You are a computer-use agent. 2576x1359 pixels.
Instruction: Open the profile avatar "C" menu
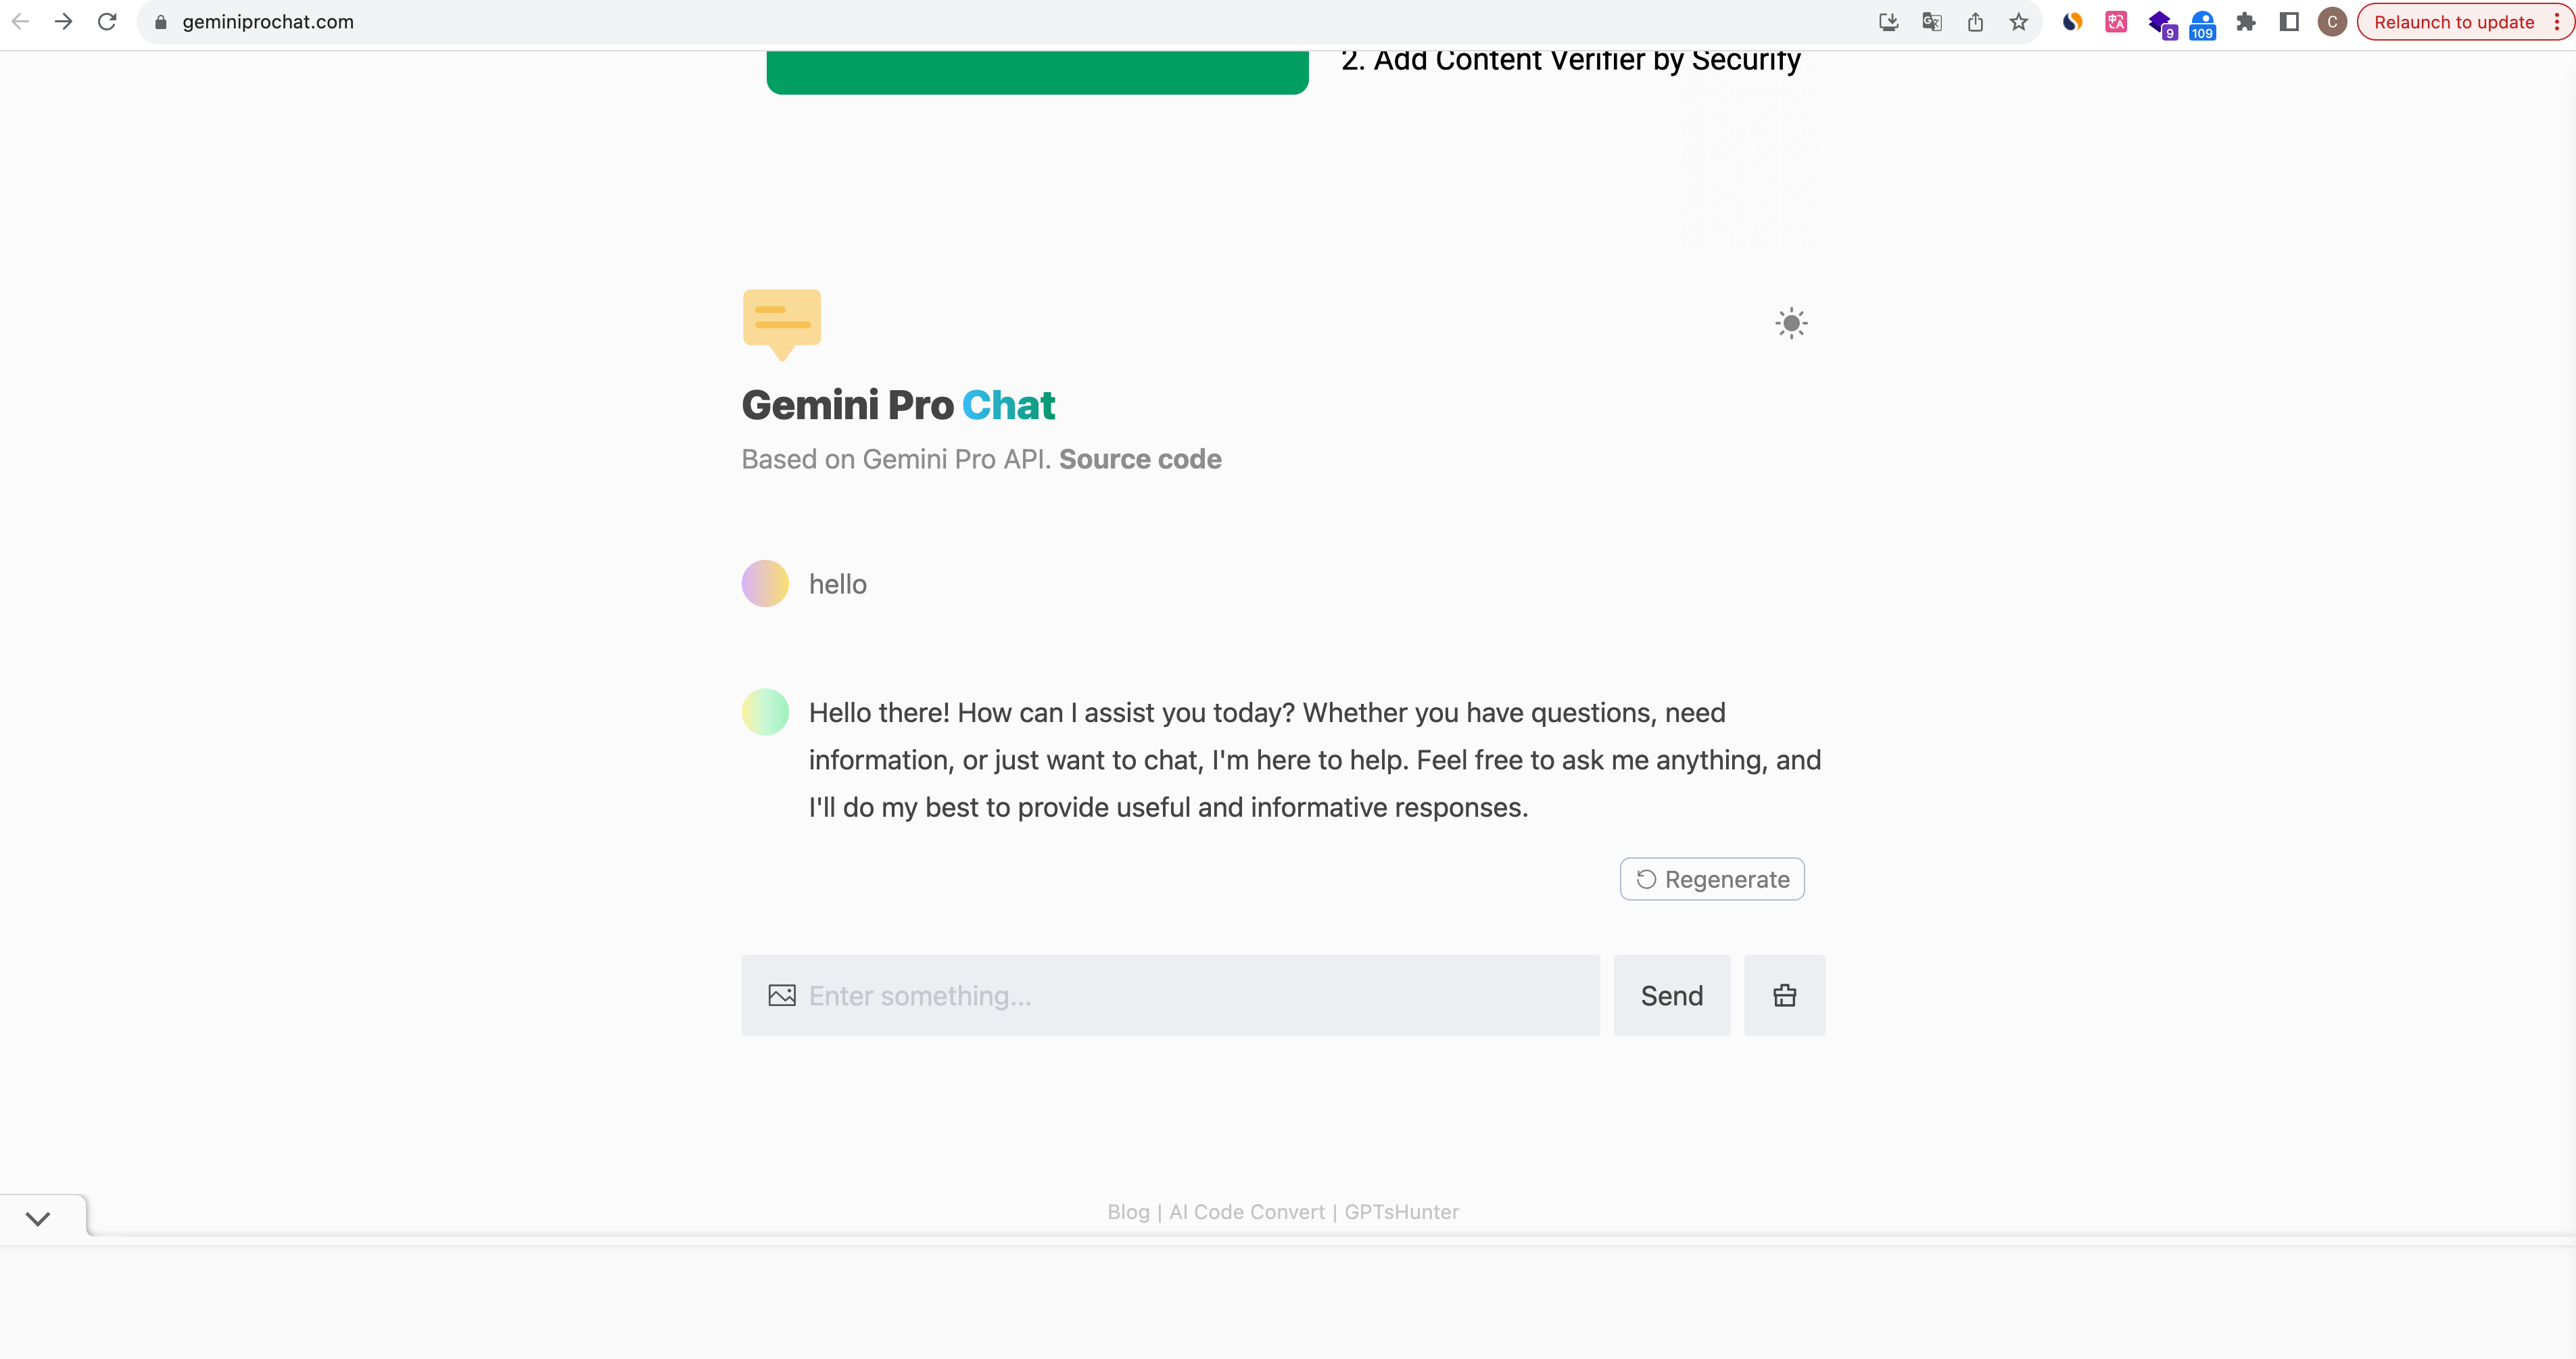pos(2332,22)
